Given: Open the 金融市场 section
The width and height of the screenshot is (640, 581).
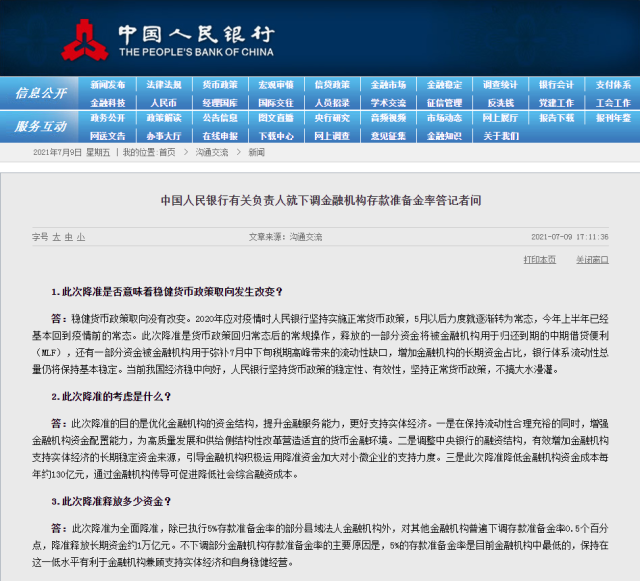Looking at the screenshot, I should [x=388, y=85].
